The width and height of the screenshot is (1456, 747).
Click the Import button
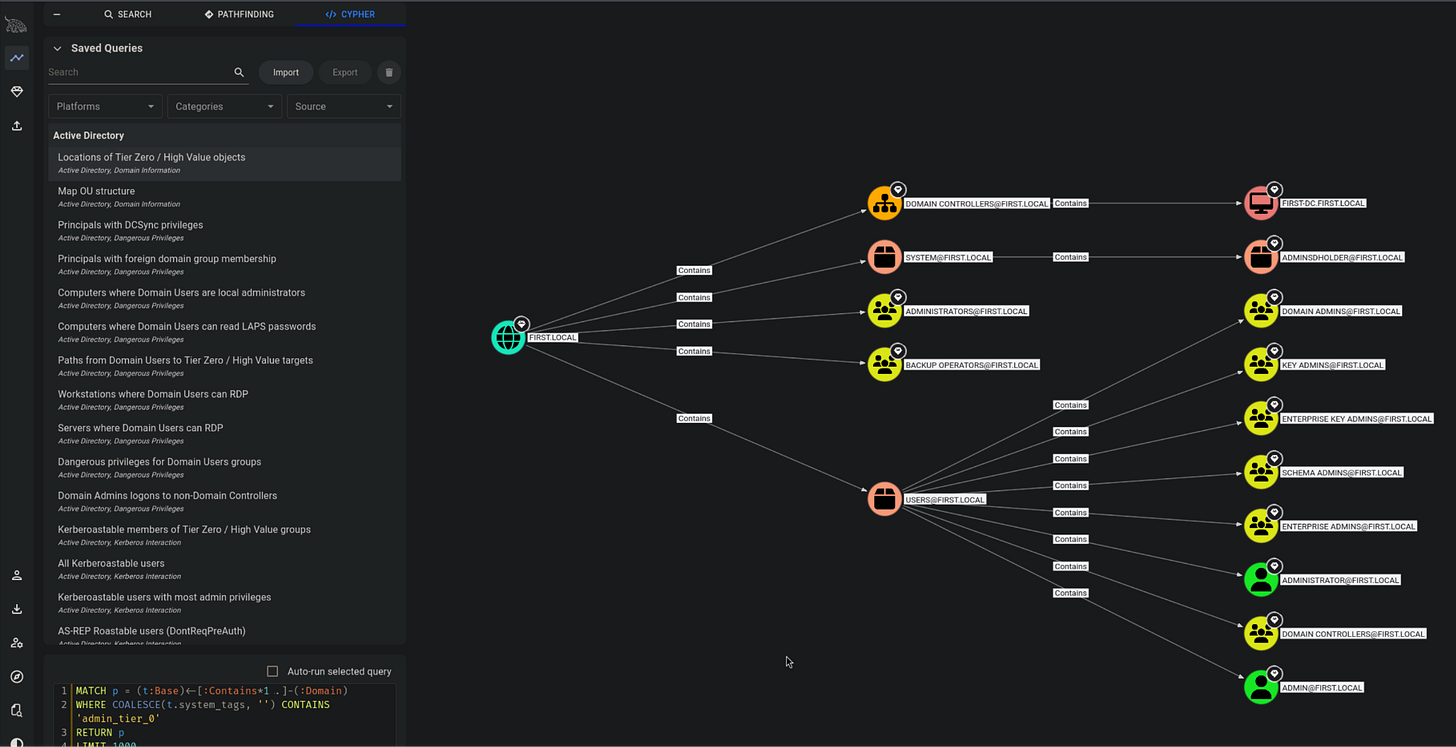[x=286, y=72]
